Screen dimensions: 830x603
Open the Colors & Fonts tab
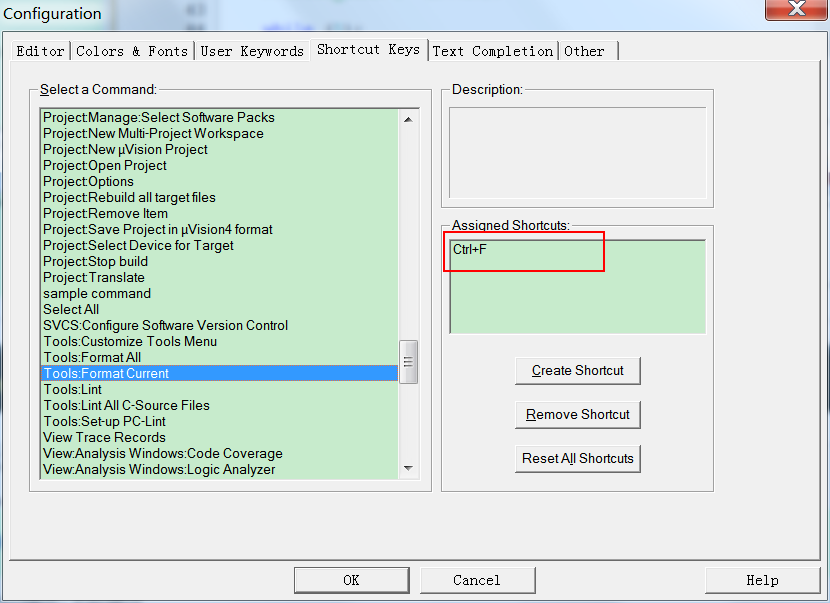point(132,51)
